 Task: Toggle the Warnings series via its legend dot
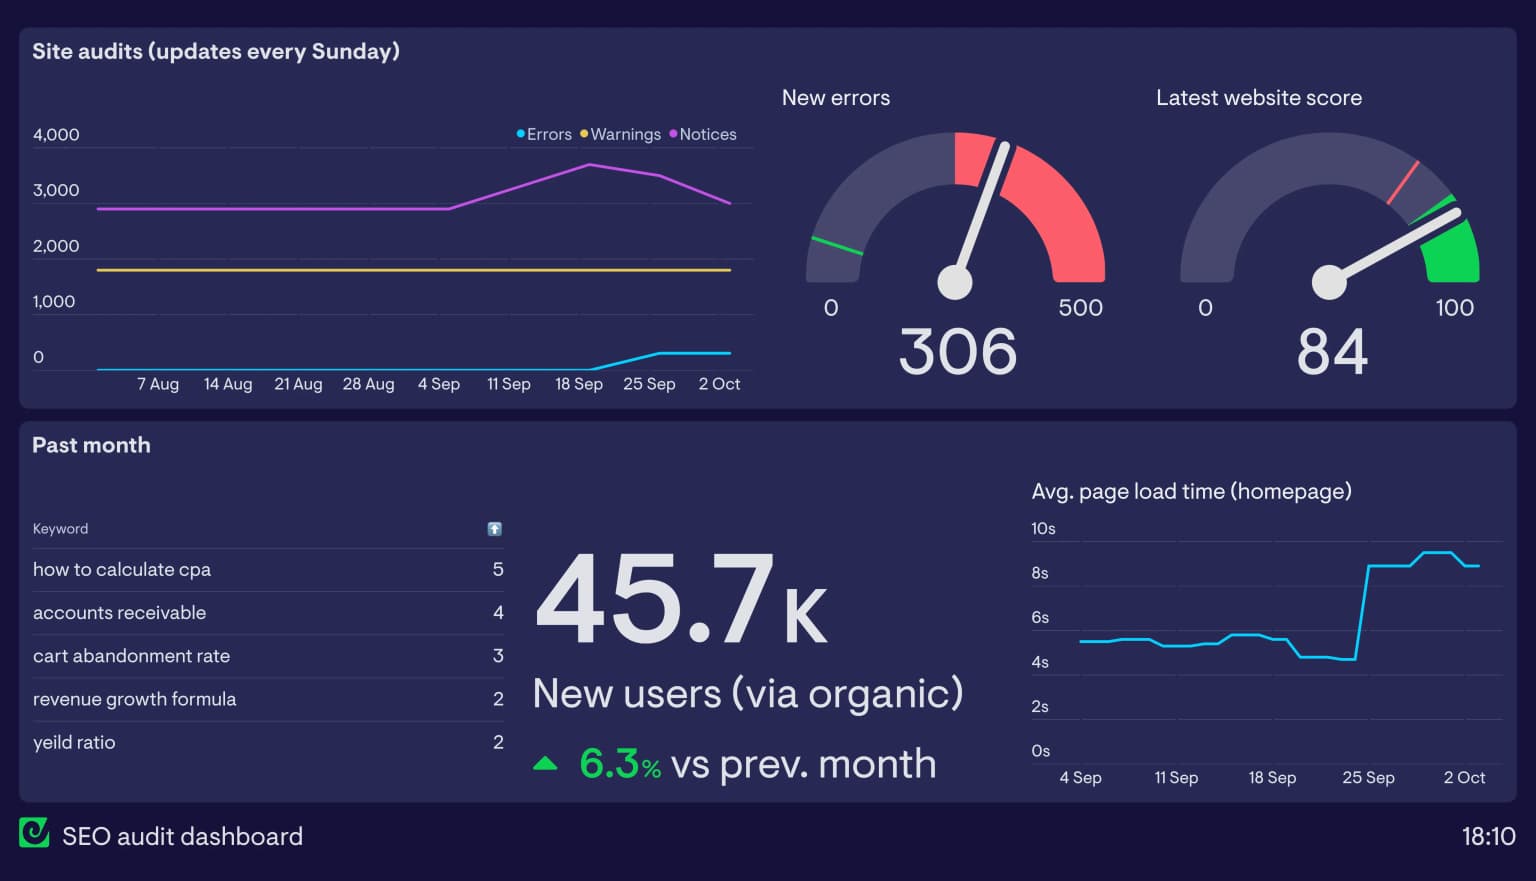[x=584, y=133]
